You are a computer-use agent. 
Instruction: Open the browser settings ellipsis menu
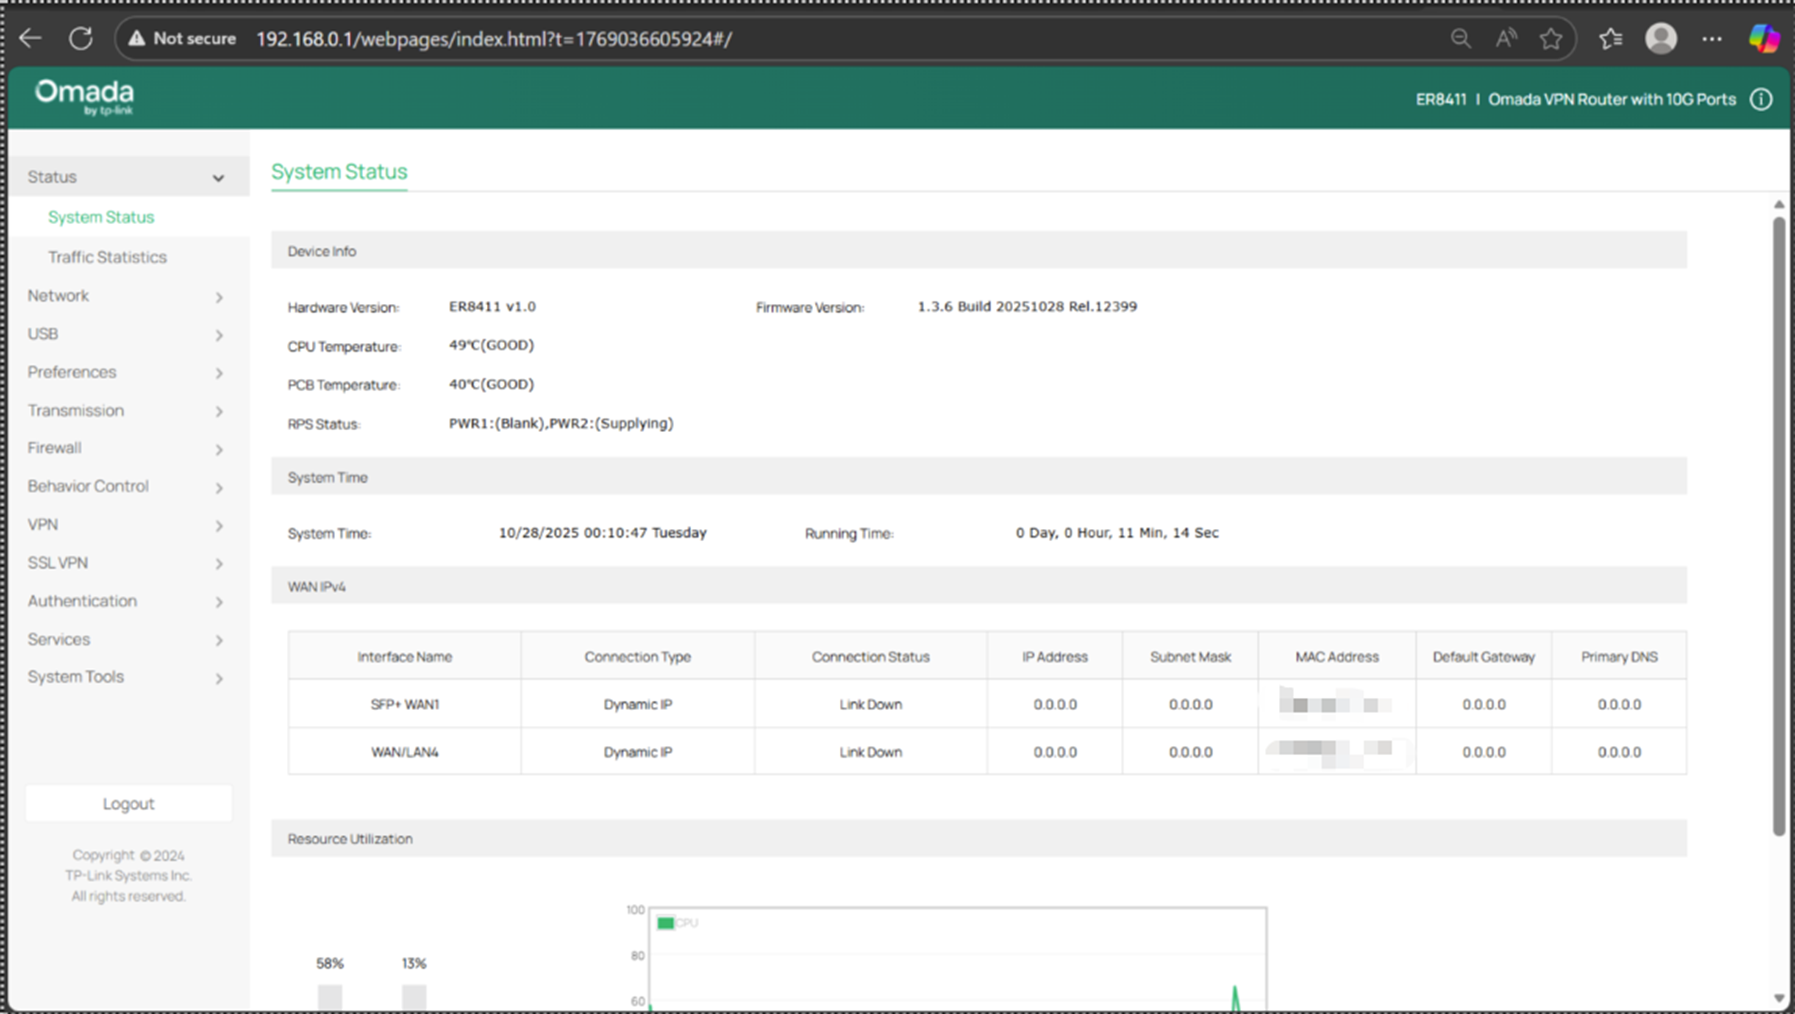click(1712, 38)
